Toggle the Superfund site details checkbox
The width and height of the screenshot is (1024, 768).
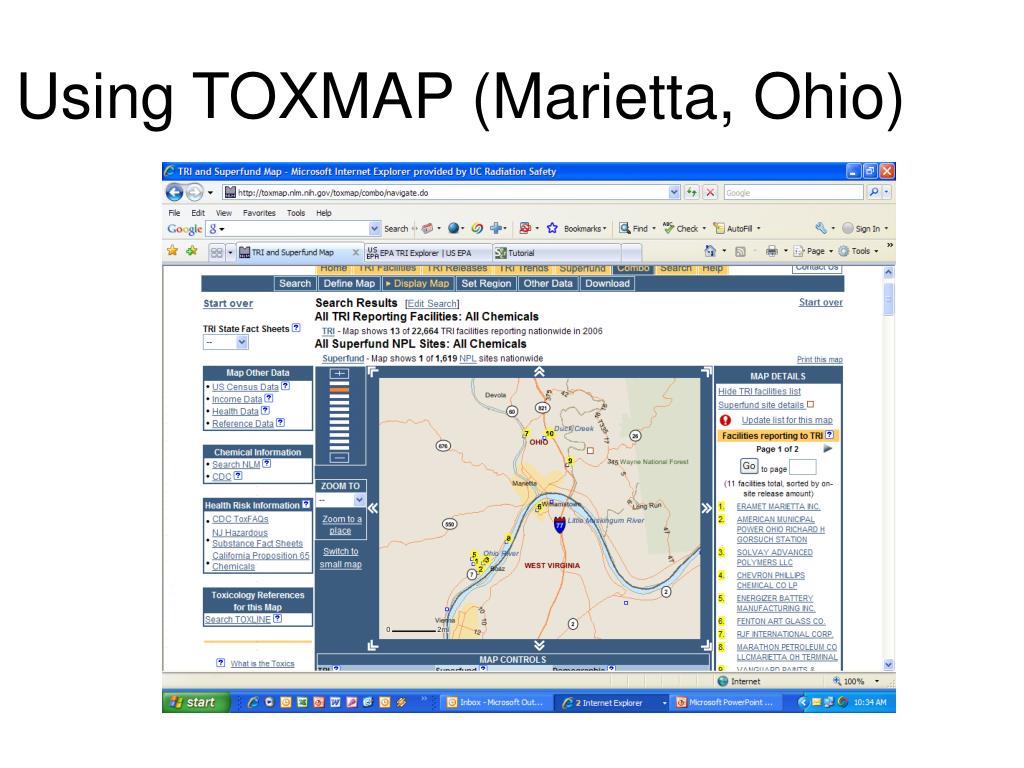(810, 404)
